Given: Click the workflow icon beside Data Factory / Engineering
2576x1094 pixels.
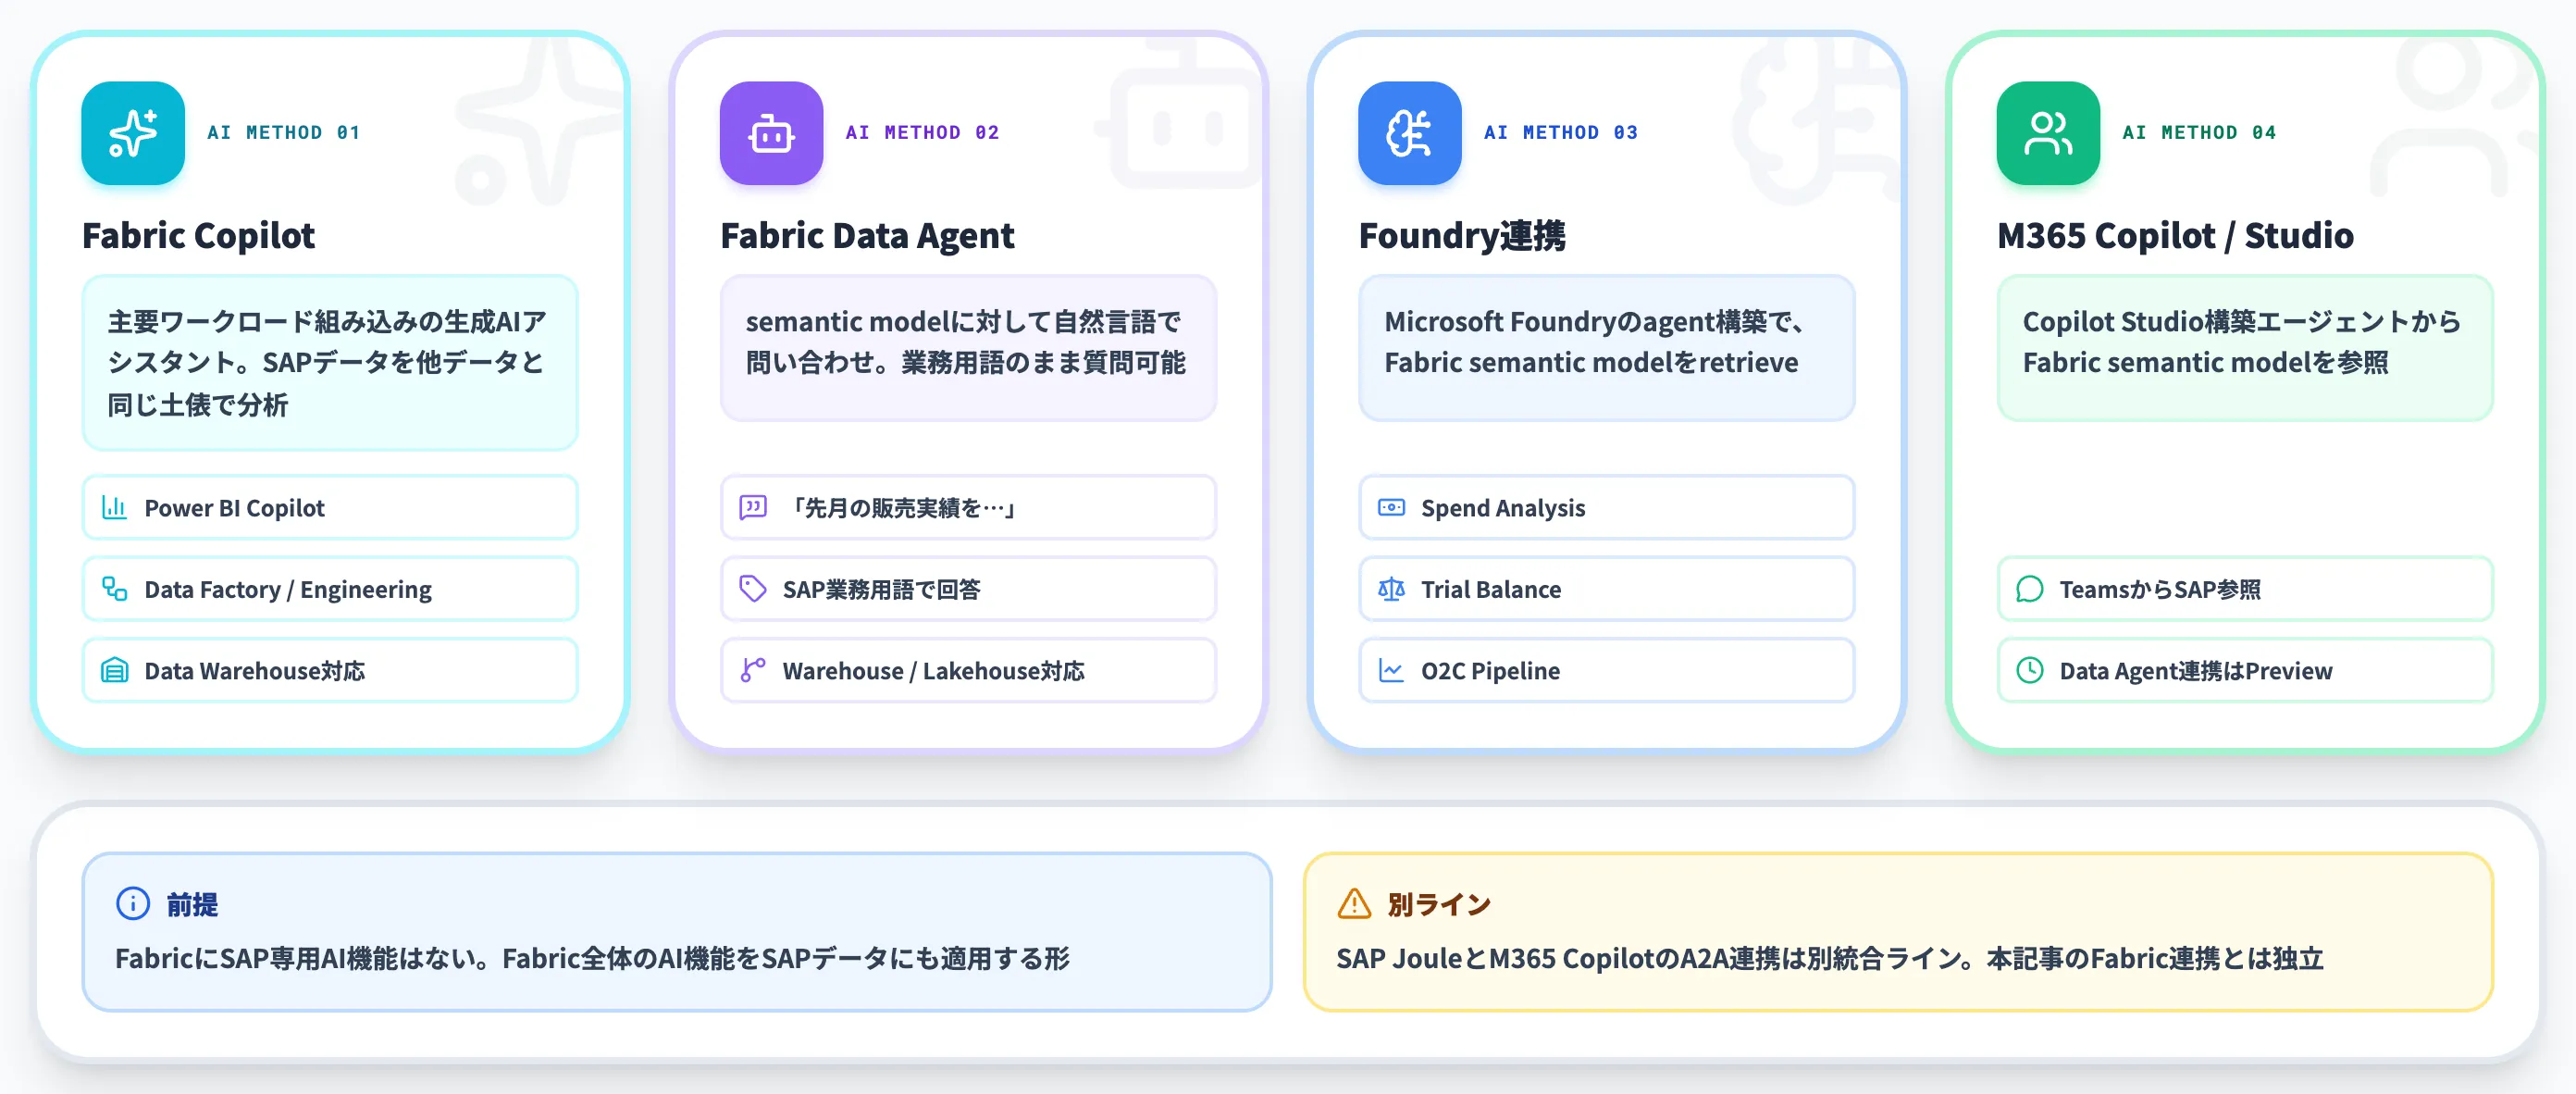Looking at the screenshot, I should point(115,589).
